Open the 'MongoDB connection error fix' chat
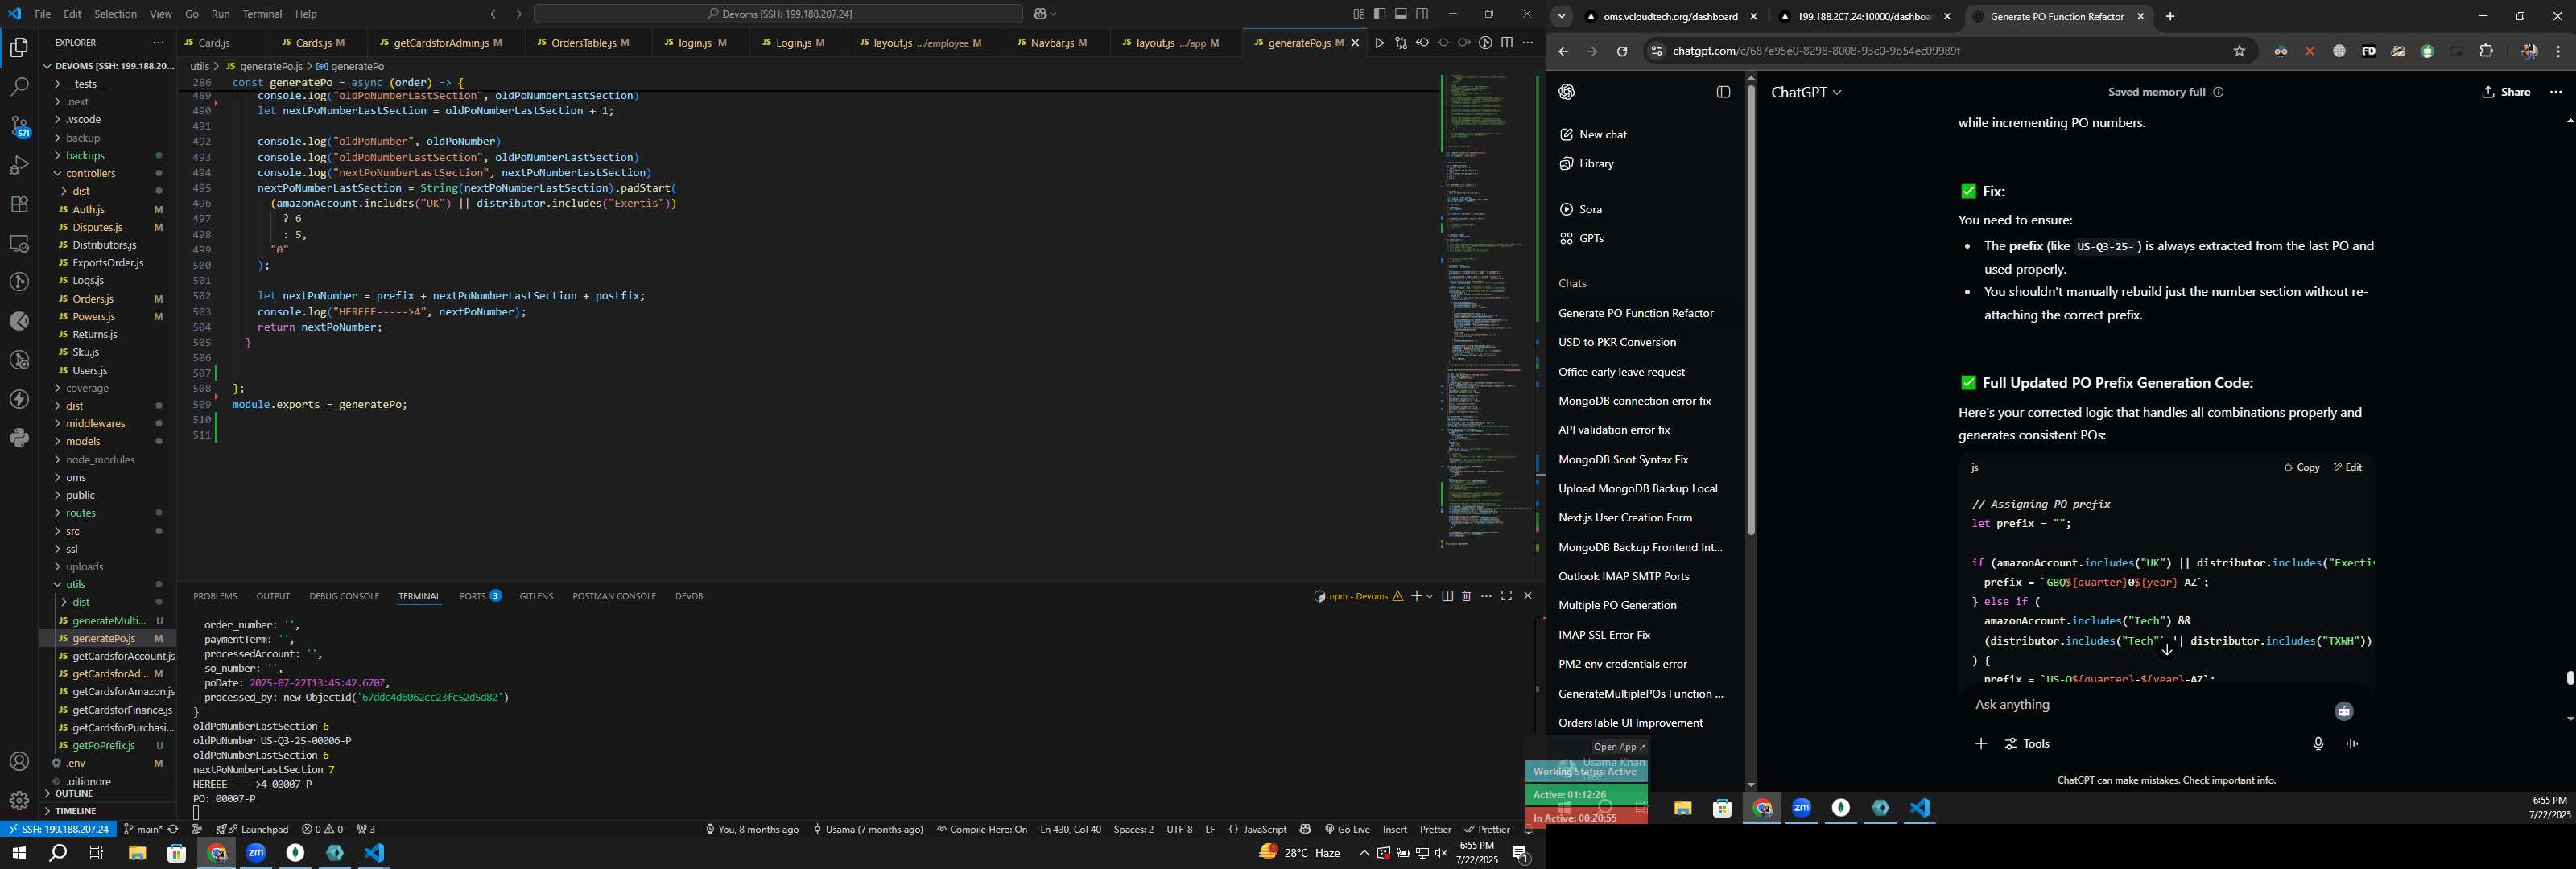This screenshot has height=869, width=2576. tap(1634, 401)
